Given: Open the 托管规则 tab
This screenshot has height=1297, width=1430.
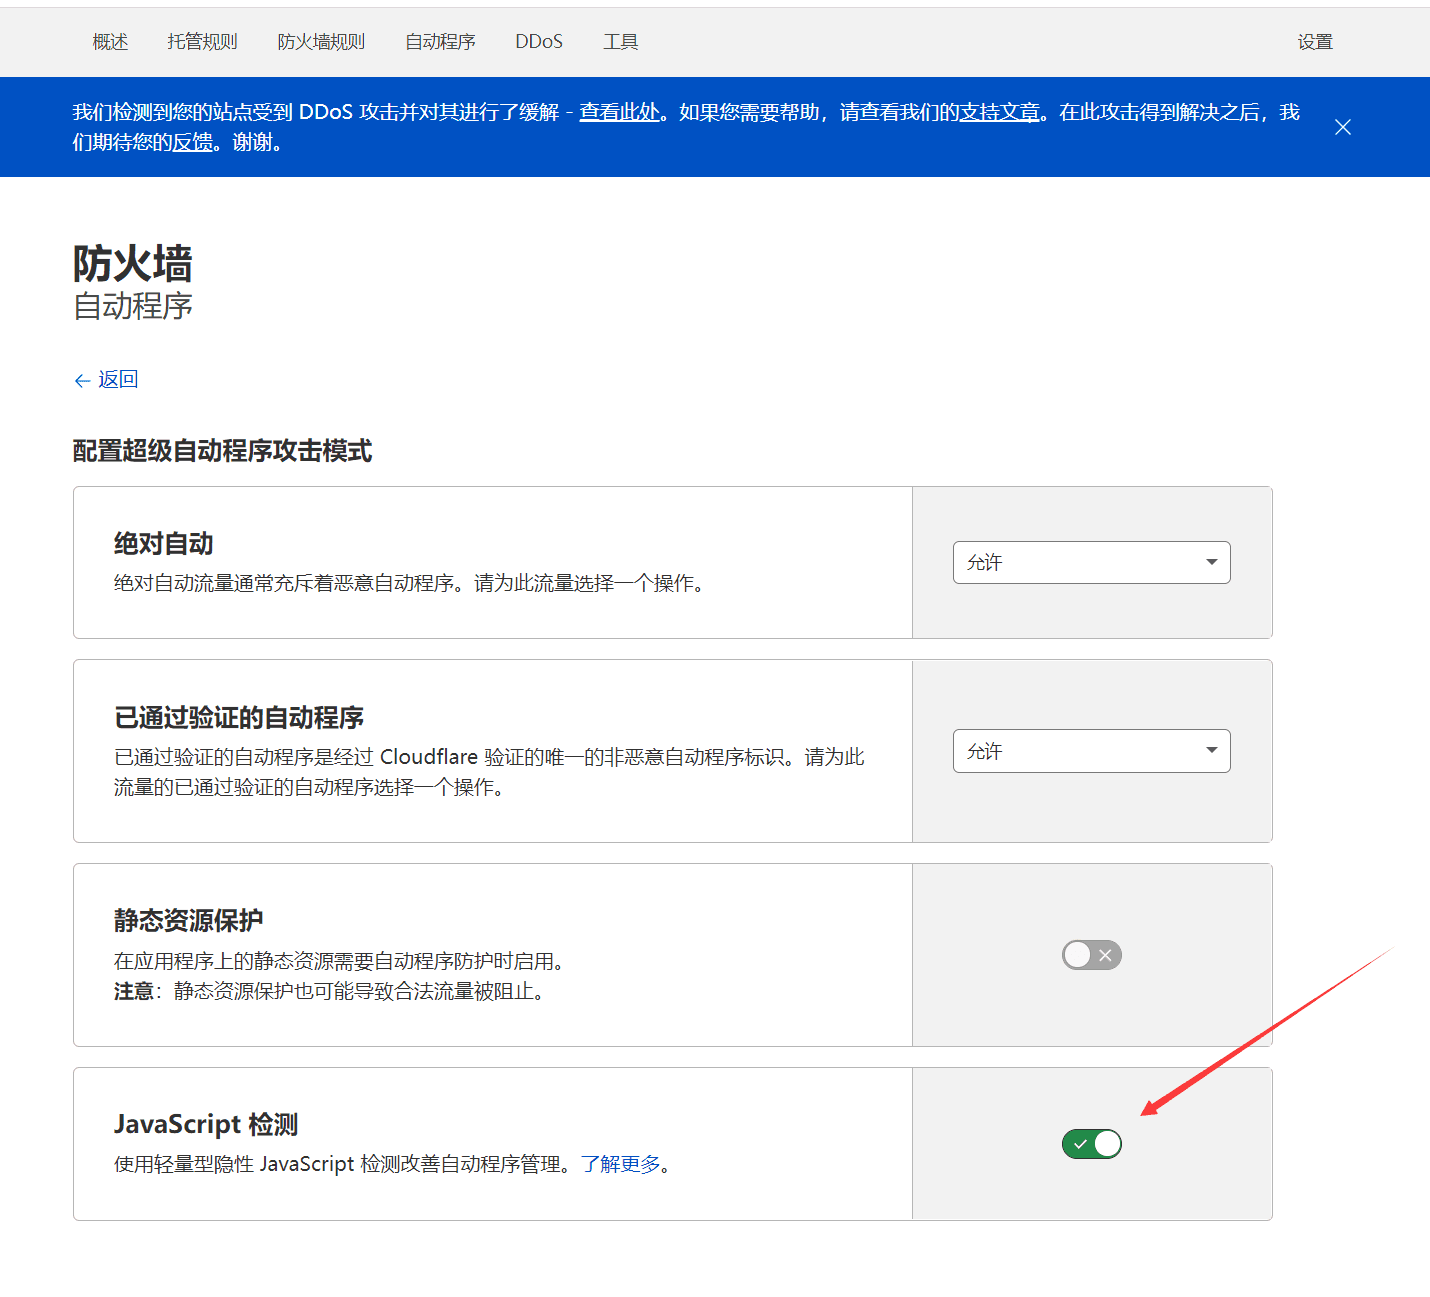Looking at the screenshot, I should [x=202, y=42].
